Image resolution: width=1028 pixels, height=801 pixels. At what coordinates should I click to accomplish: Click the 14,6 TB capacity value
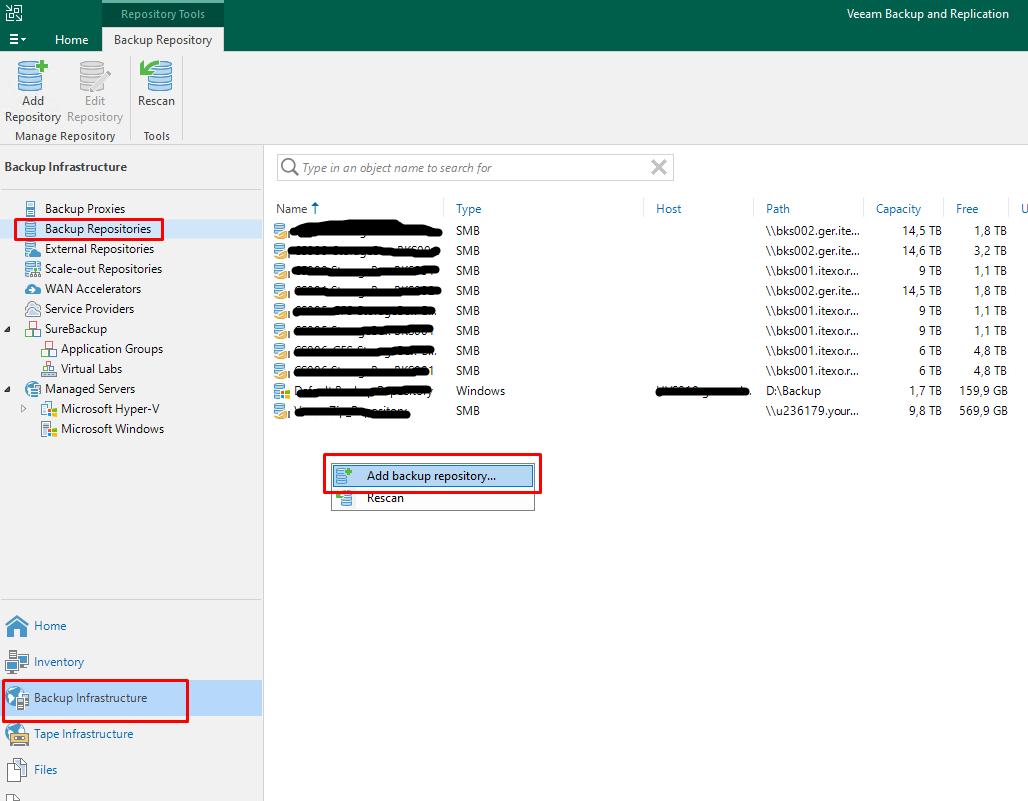tap(921, 251)
